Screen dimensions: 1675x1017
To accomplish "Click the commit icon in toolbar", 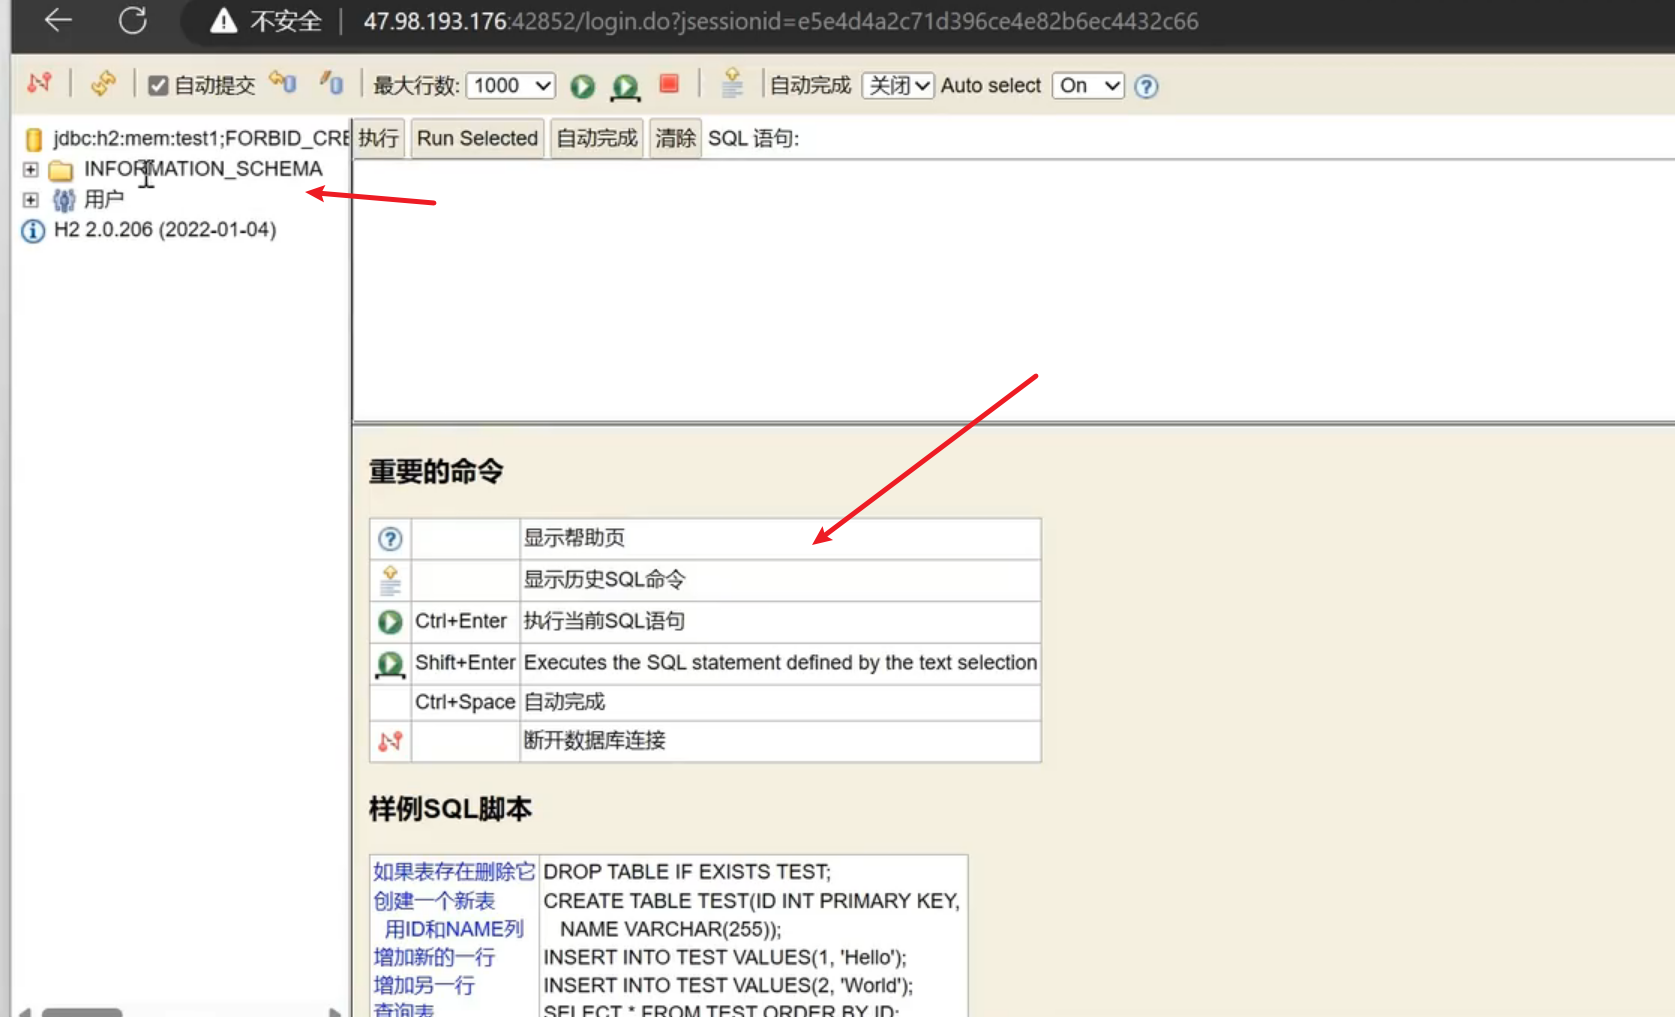I will (x=331, y=84).
